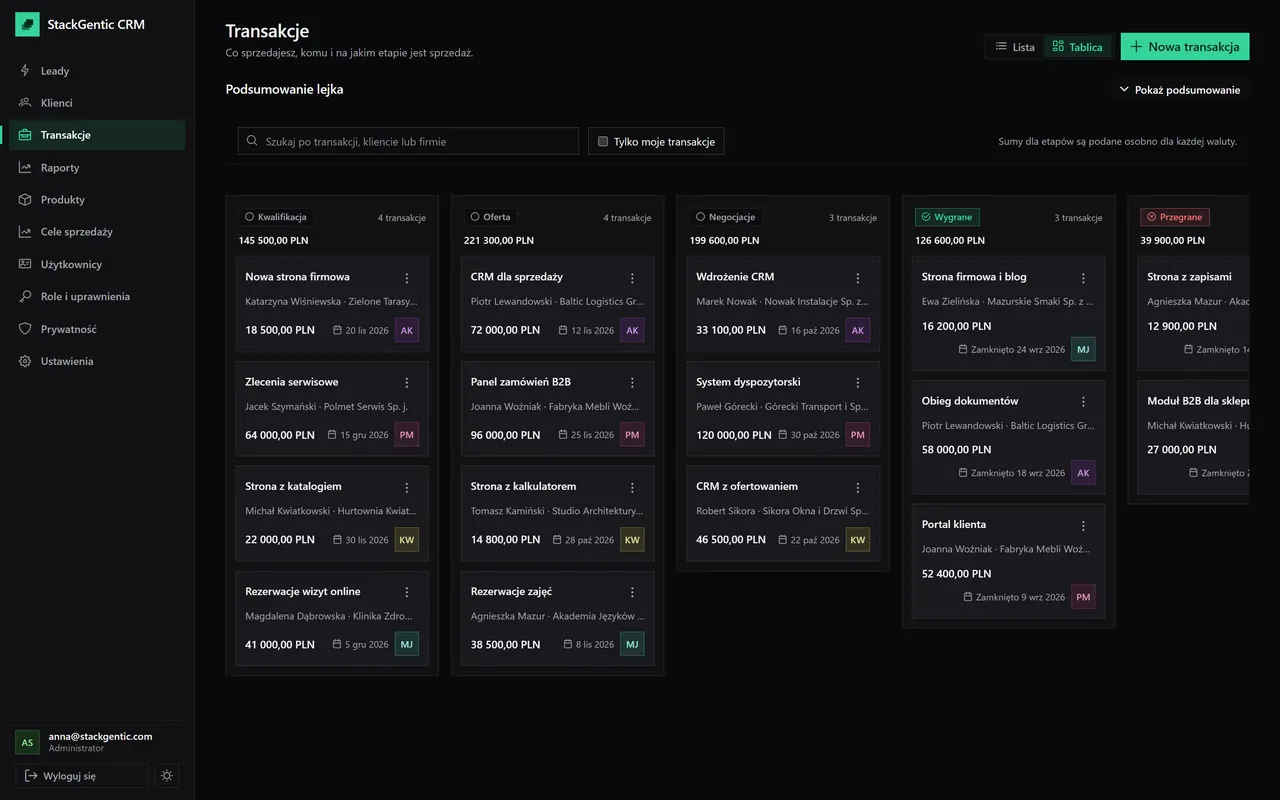Open Cele sprzedaży in the sidebar

coord(97,232)
